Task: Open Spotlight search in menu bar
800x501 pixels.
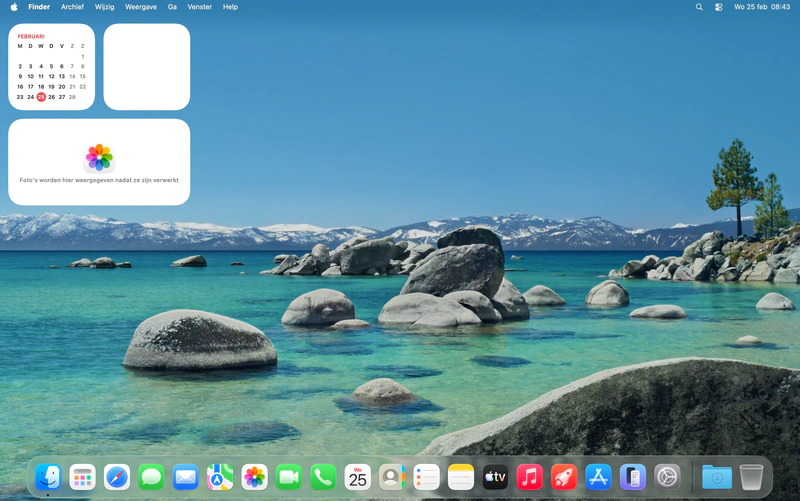Action: [699, 7]
